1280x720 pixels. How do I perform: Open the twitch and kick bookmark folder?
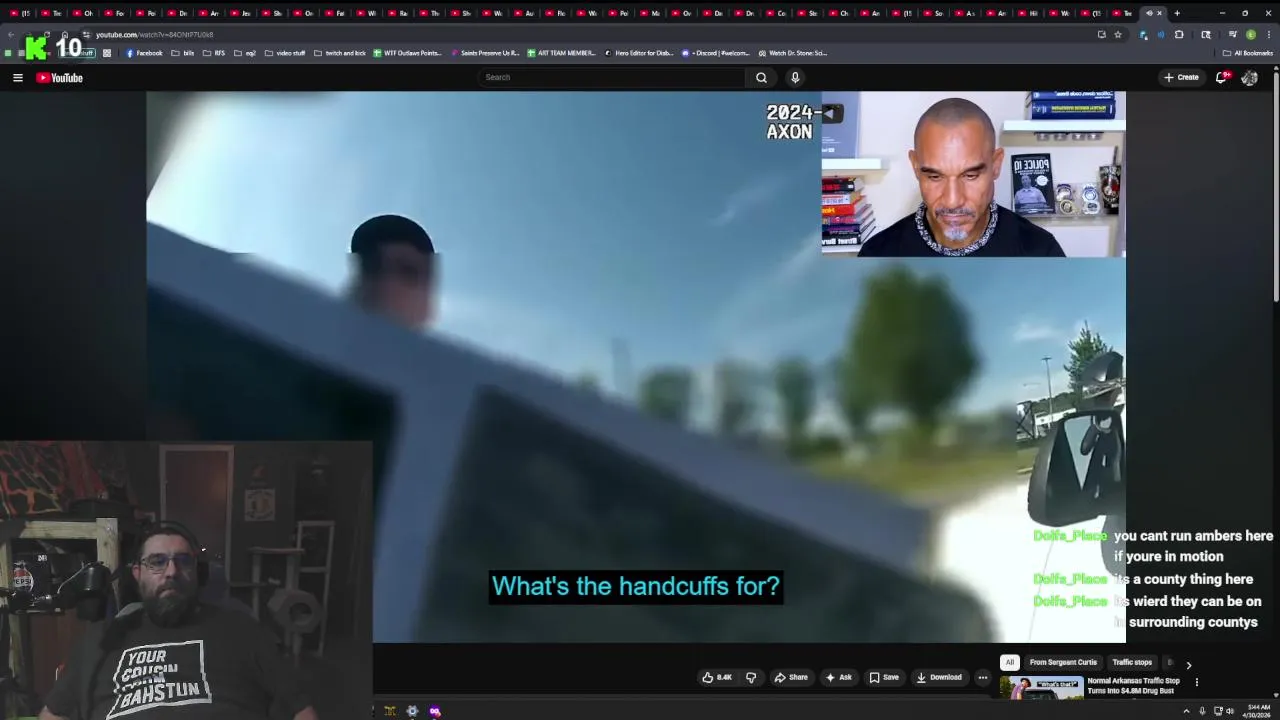coord(340,53)
